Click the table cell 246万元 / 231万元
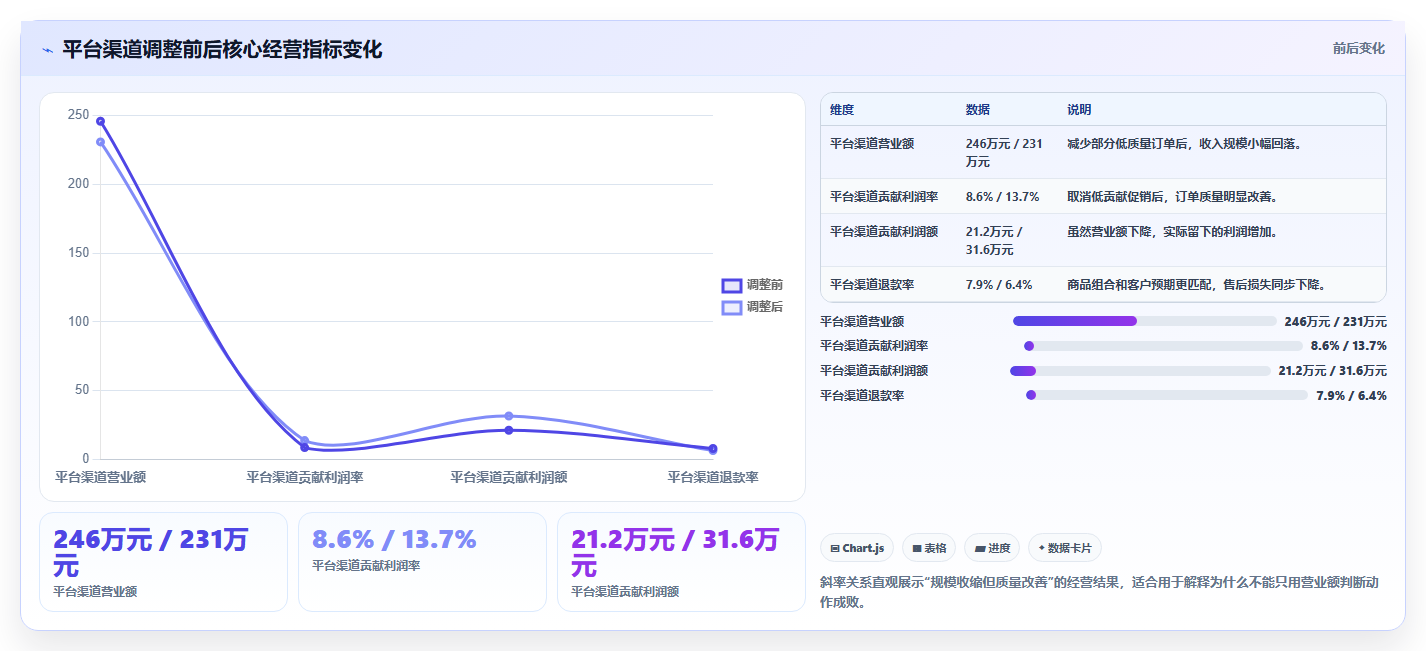The height and width of the screenshot is (651, 1426). pos(1005,152)
